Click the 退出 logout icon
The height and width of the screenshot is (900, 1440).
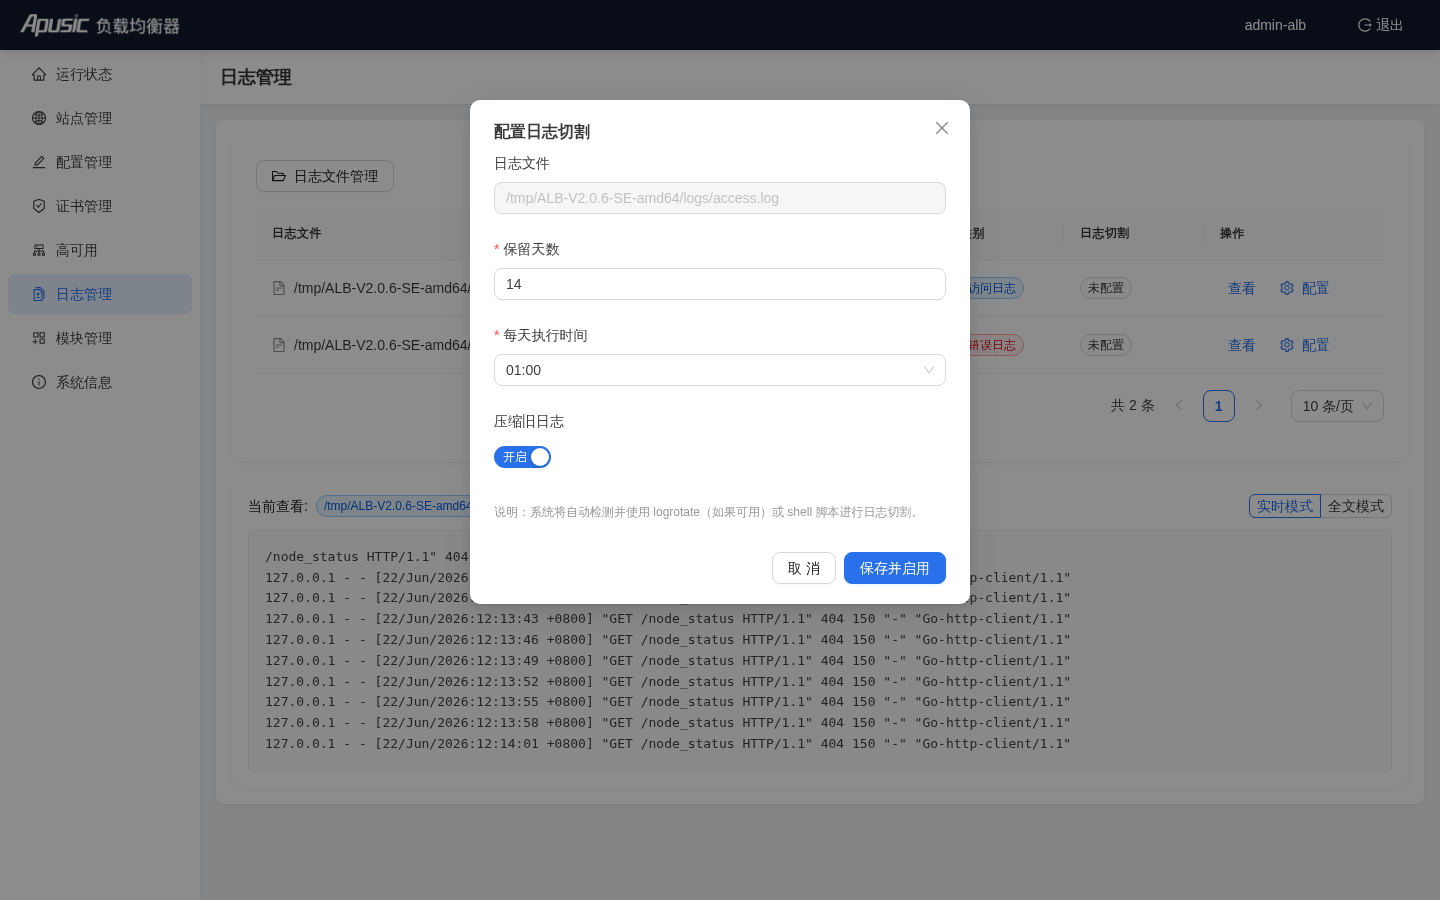1364,25
